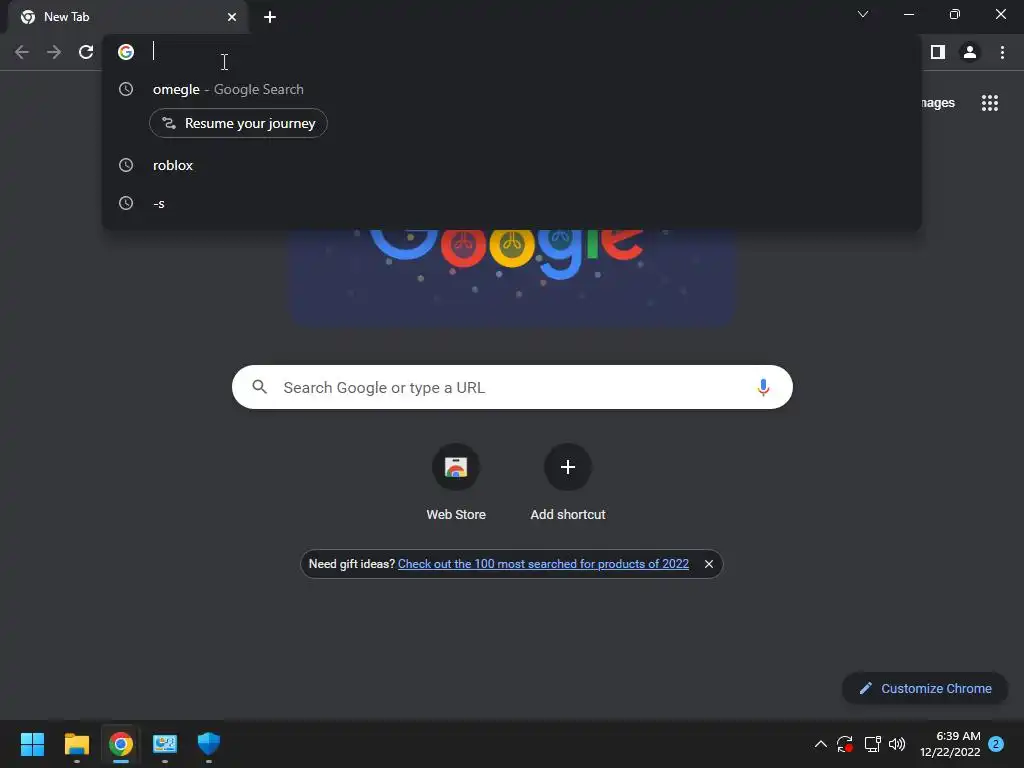
Task: Close the New Tab tab
Action: (x=232, y=17)
